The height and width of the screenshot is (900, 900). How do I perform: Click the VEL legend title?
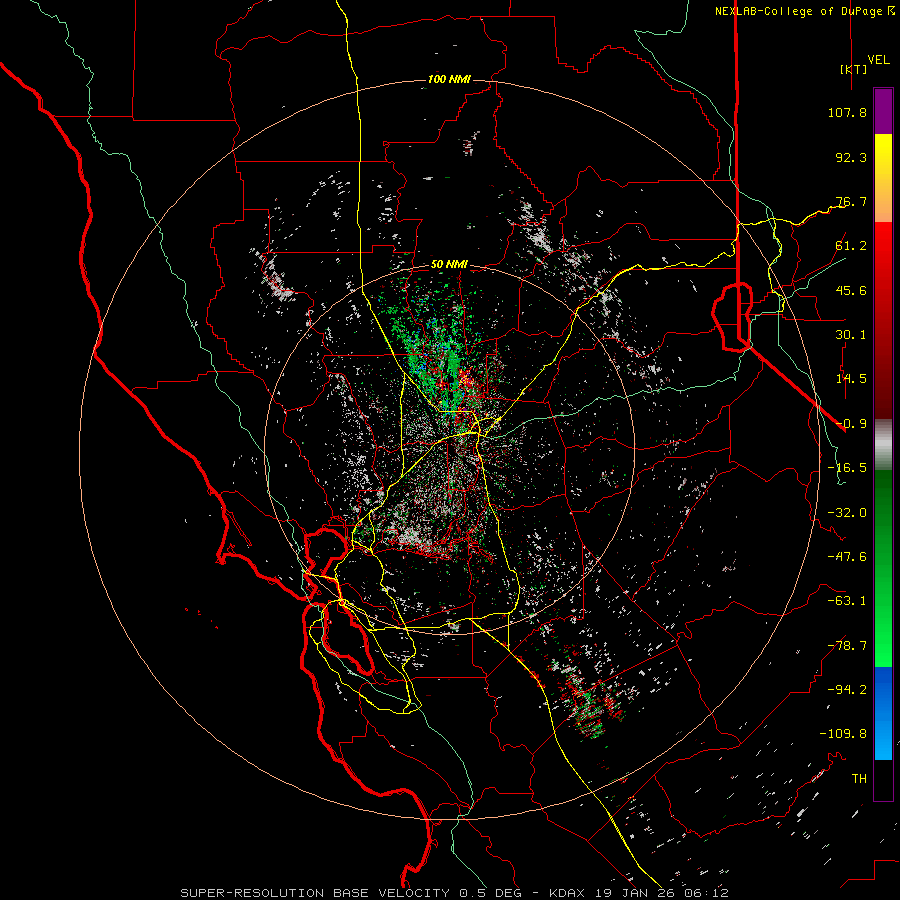coord(878,59)
